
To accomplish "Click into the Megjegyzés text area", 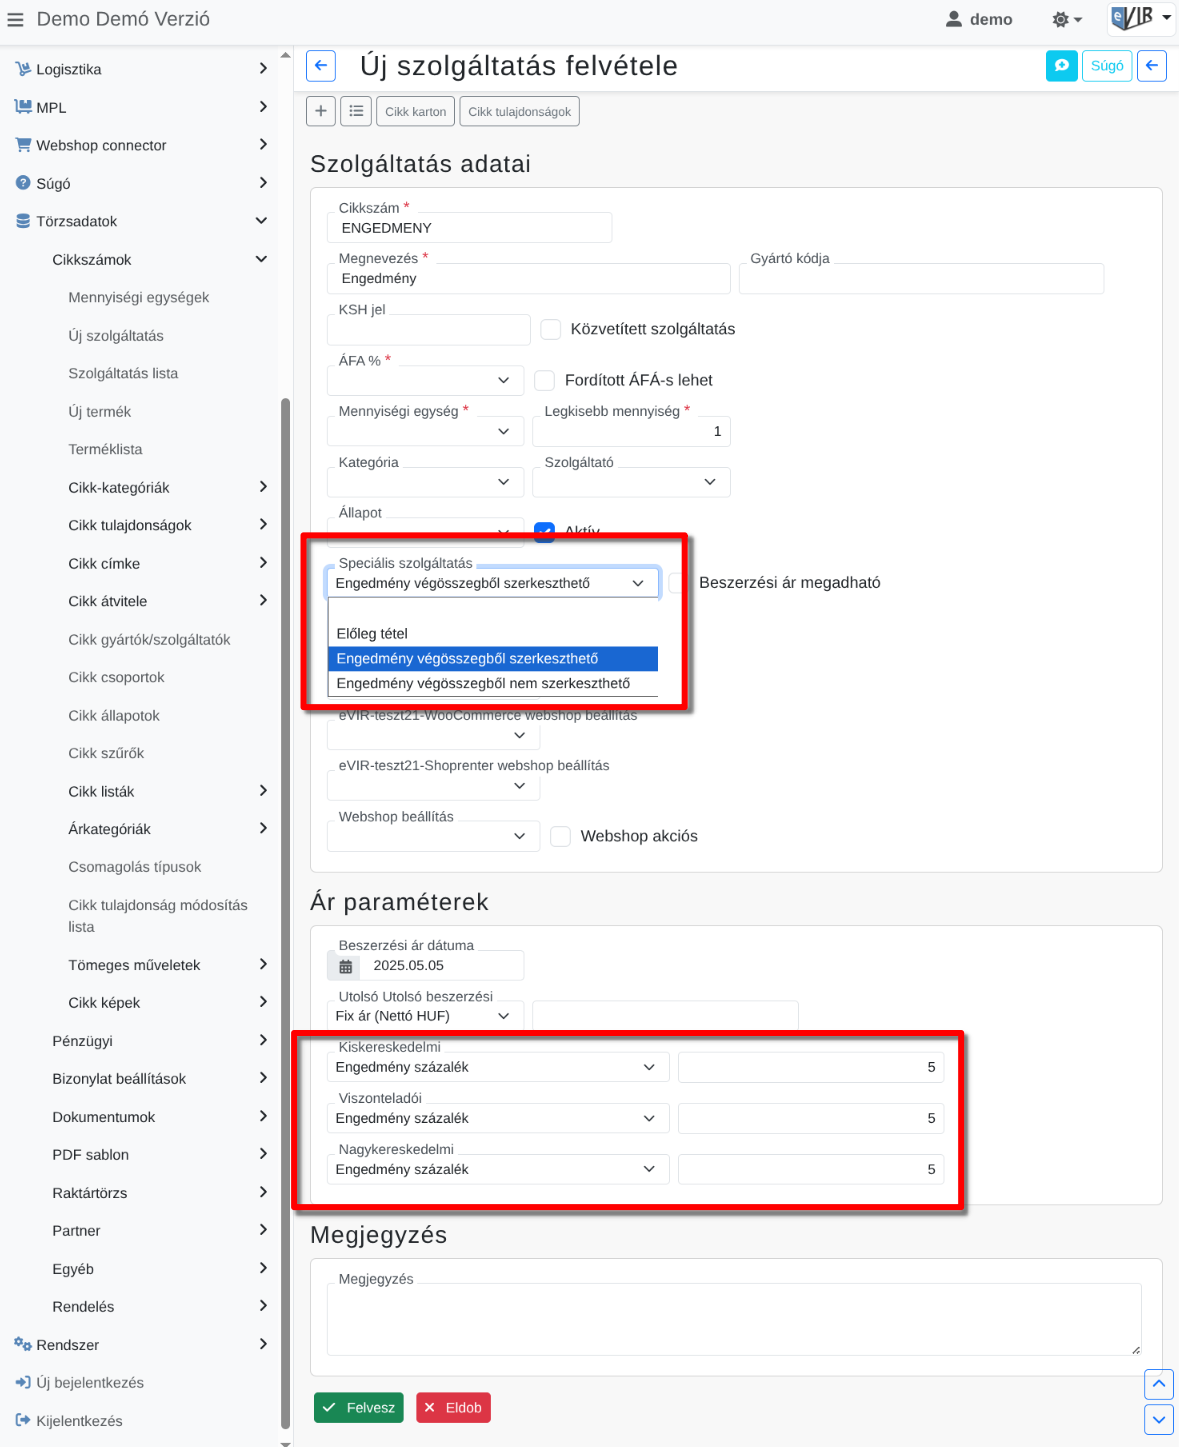I will coord(734,1319).
